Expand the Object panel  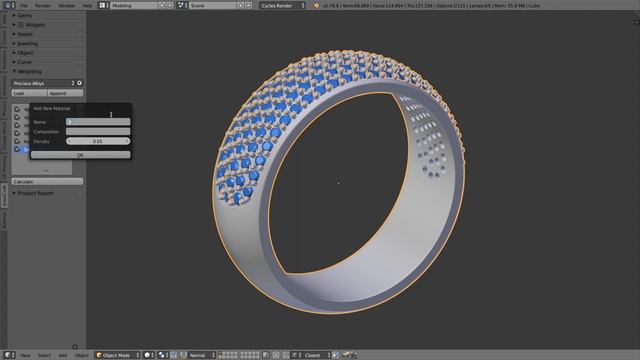point(14,53)
